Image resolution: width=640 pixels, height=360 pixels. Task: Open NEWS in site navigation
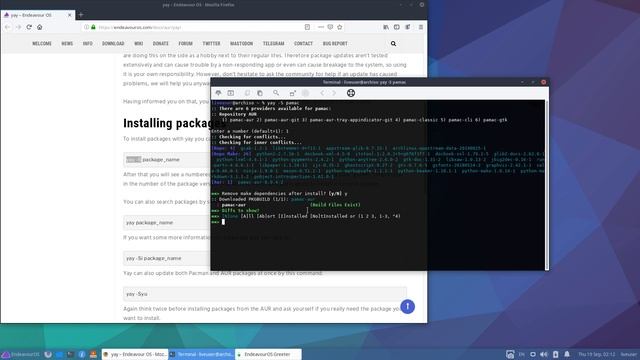tap(67, 43)
